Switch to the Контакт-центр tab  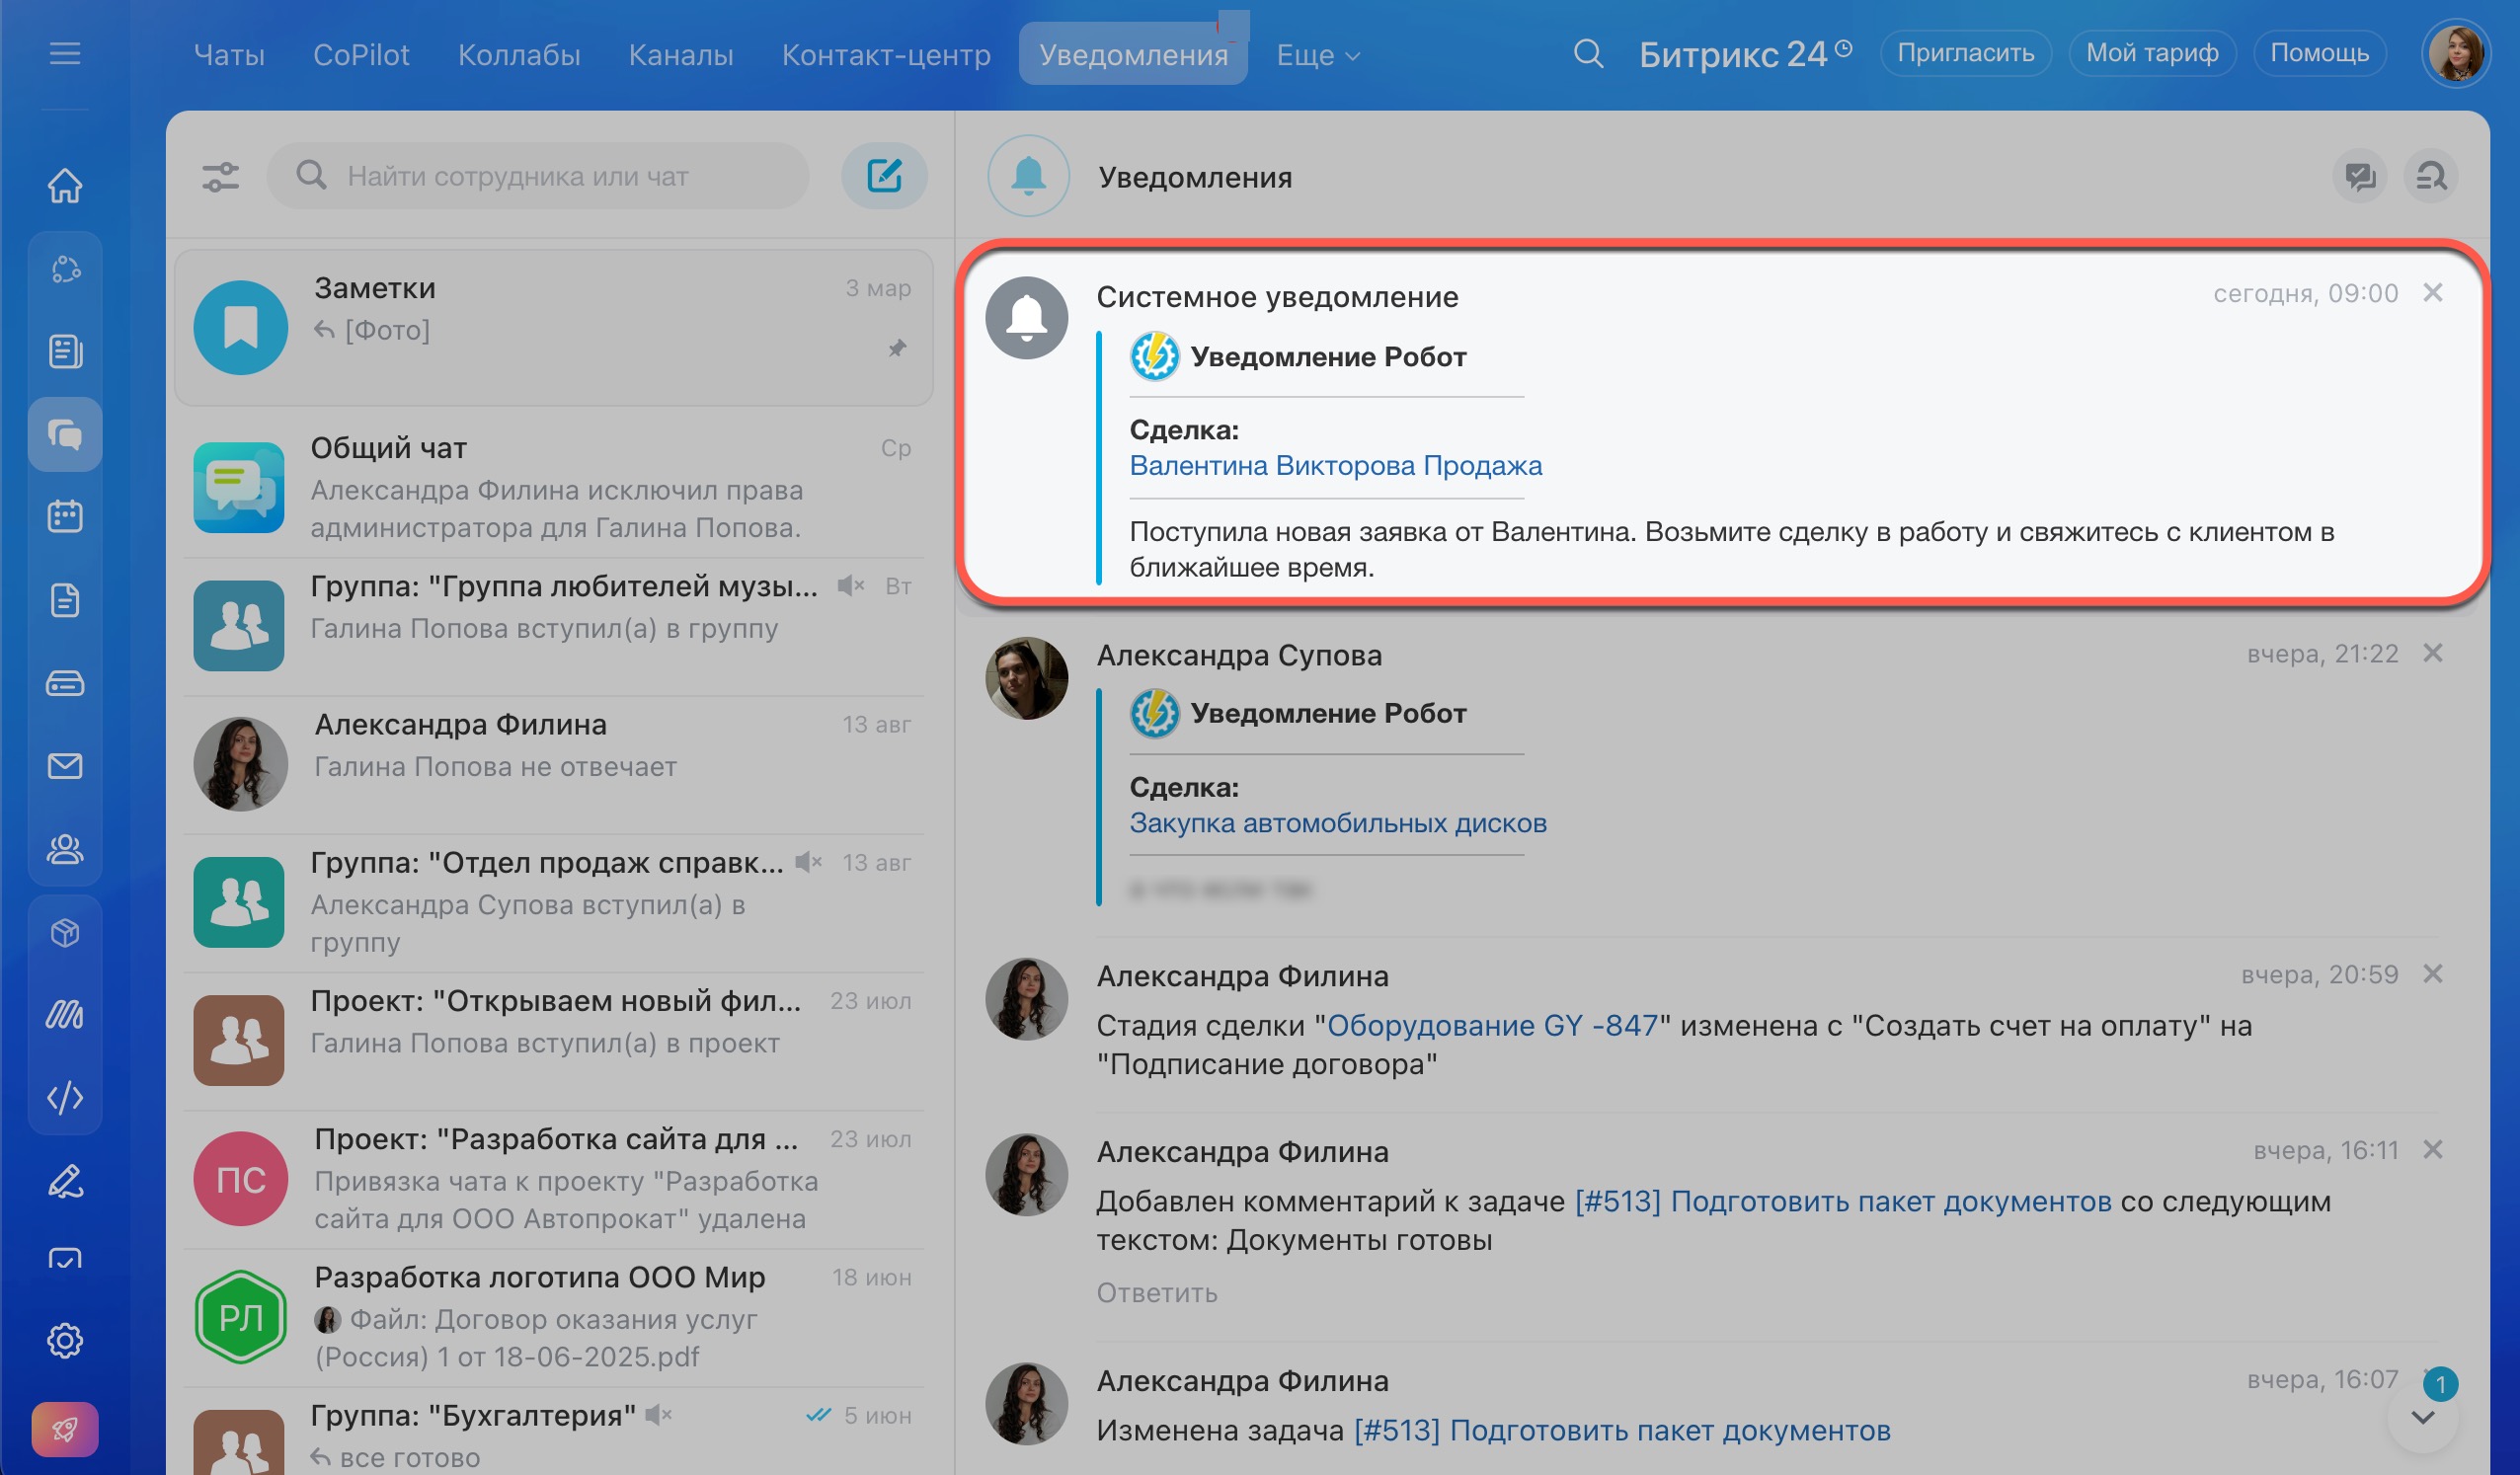pos(886,55)
